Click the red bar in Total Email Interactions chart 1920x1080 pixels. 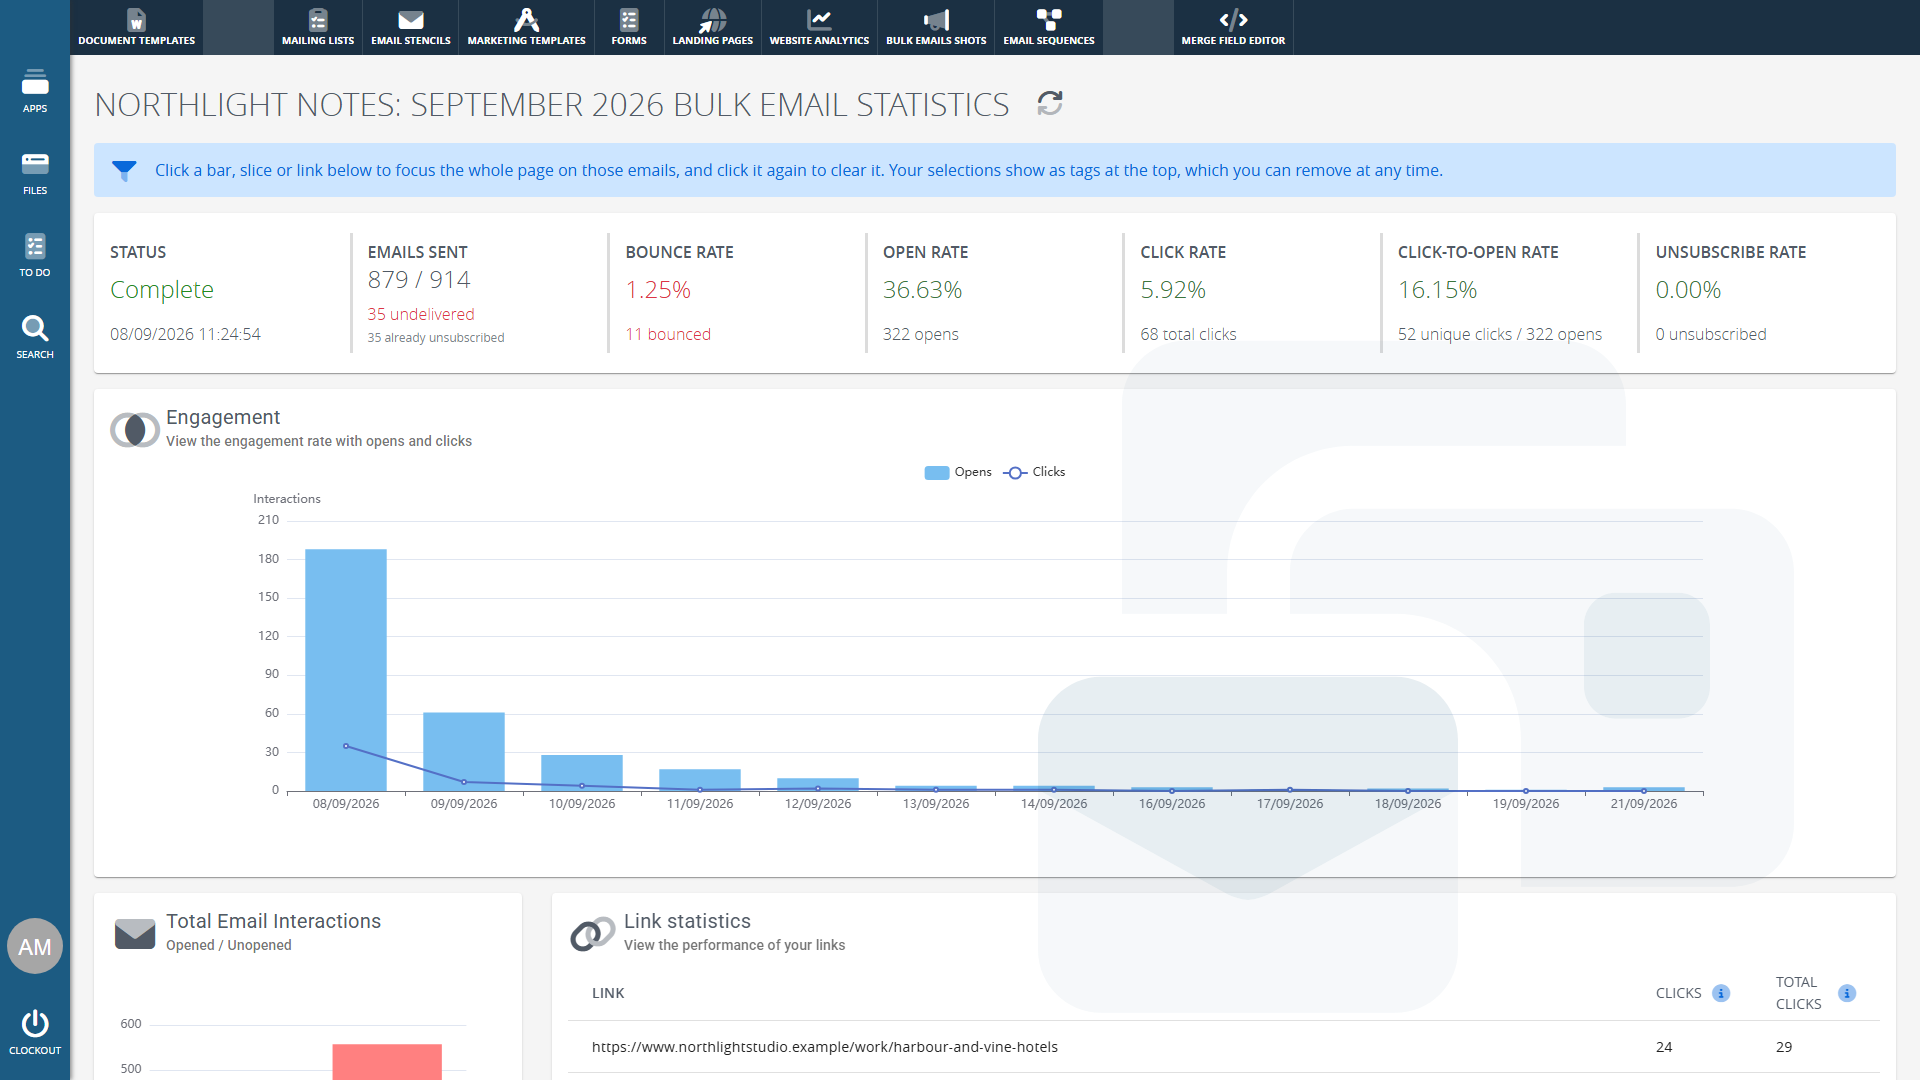click(x=387, y=1062)
